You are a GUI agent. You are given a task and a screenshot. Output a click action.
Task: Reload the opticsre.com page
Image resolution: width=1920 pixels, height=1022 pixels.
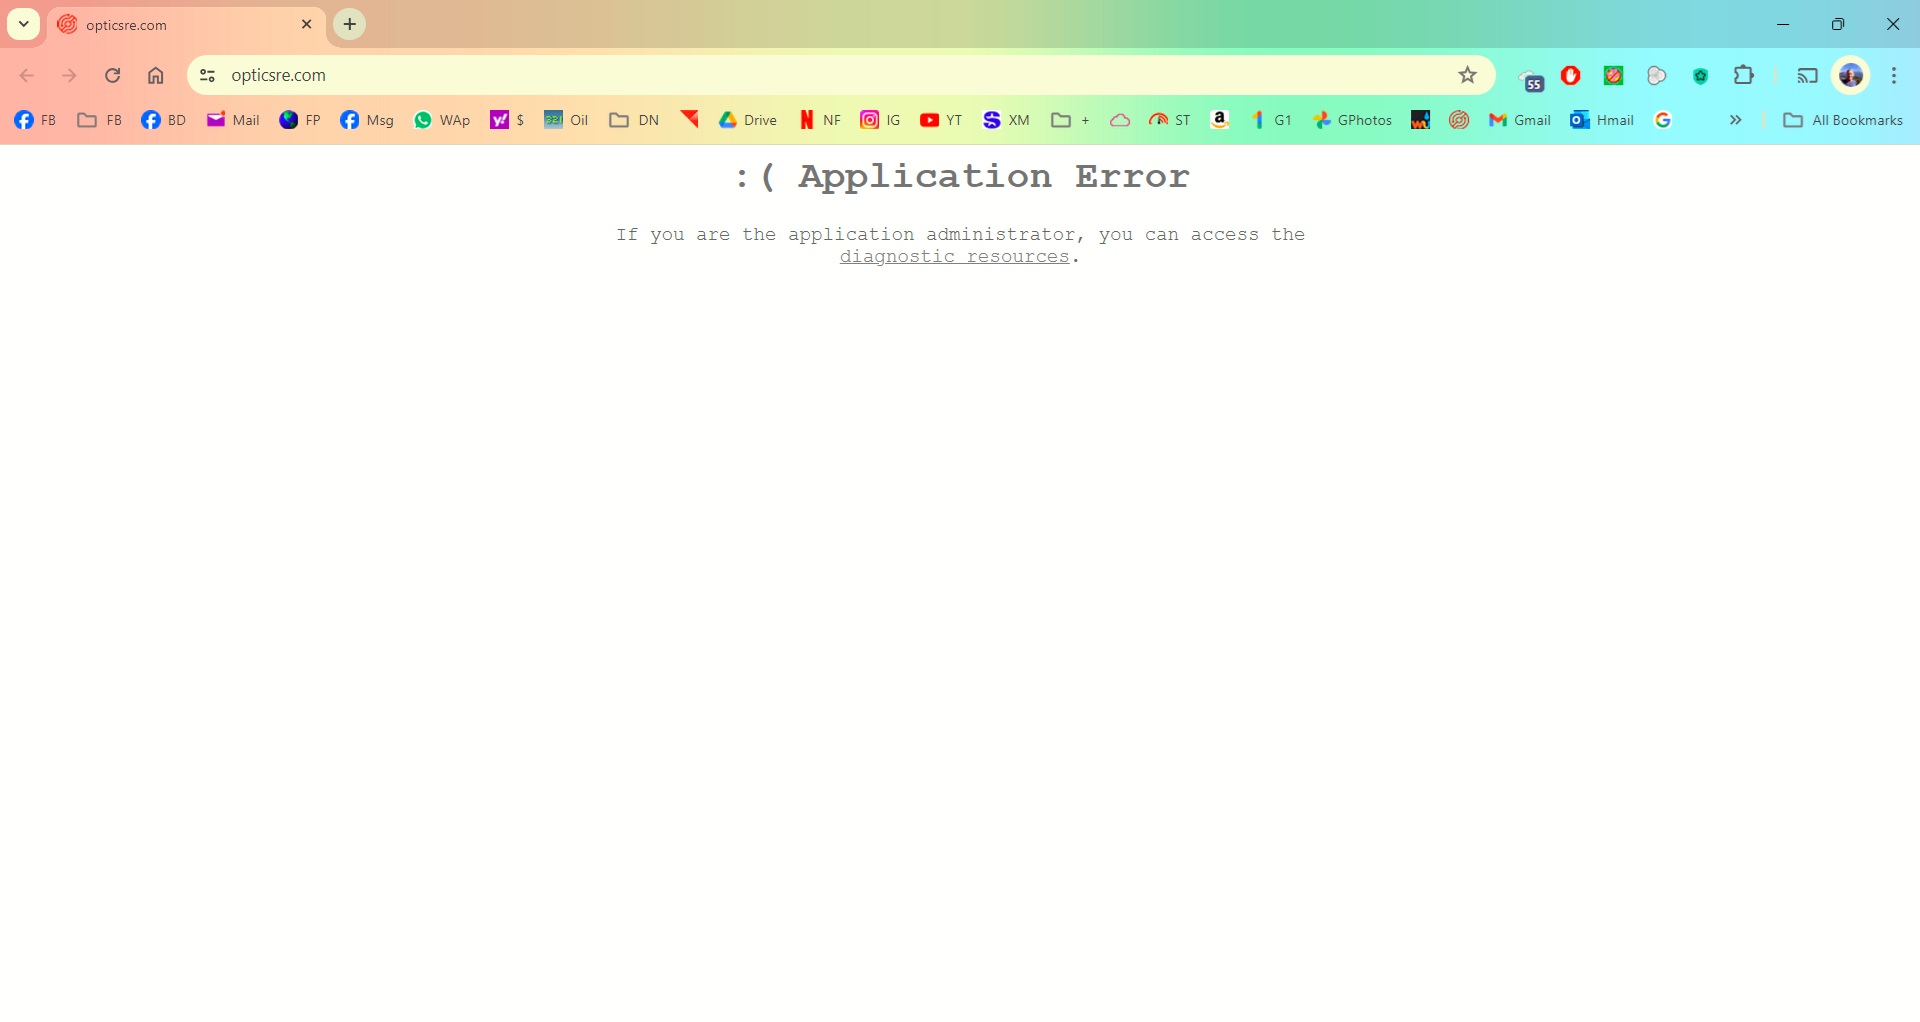[113, 75]
